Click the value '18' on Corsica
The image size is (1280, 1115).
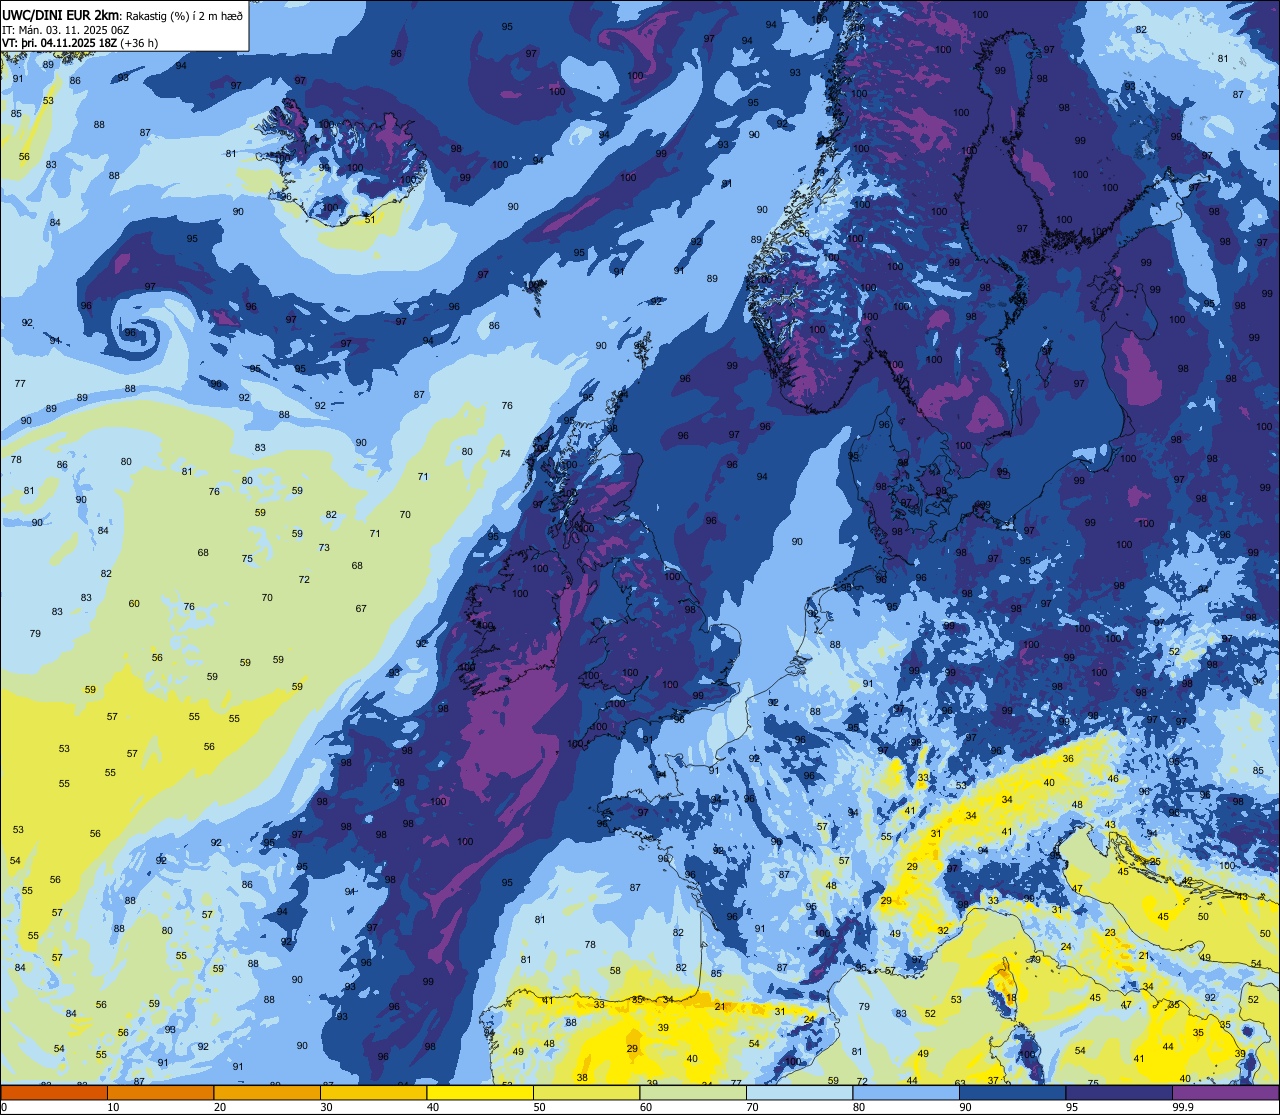click(x=1011, y=997)
